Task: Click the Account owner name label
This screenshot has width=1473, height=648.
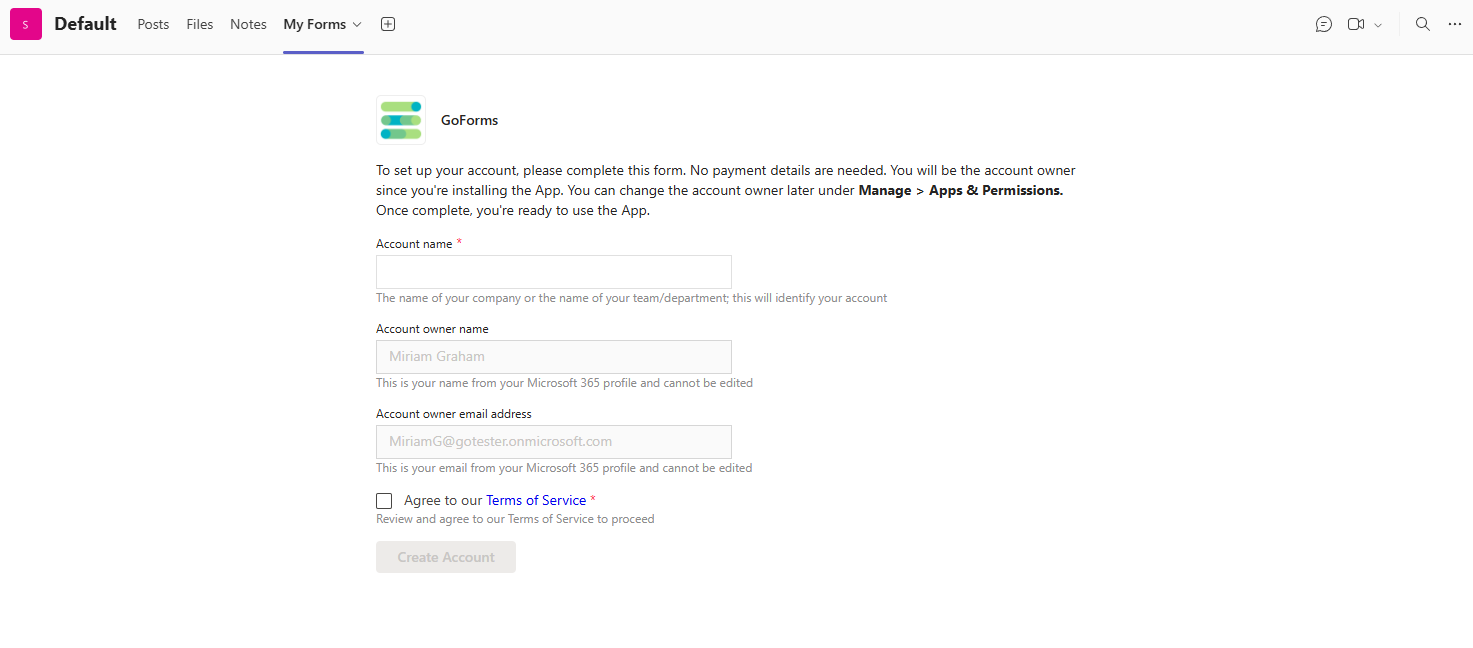Action: coord(432,329)
